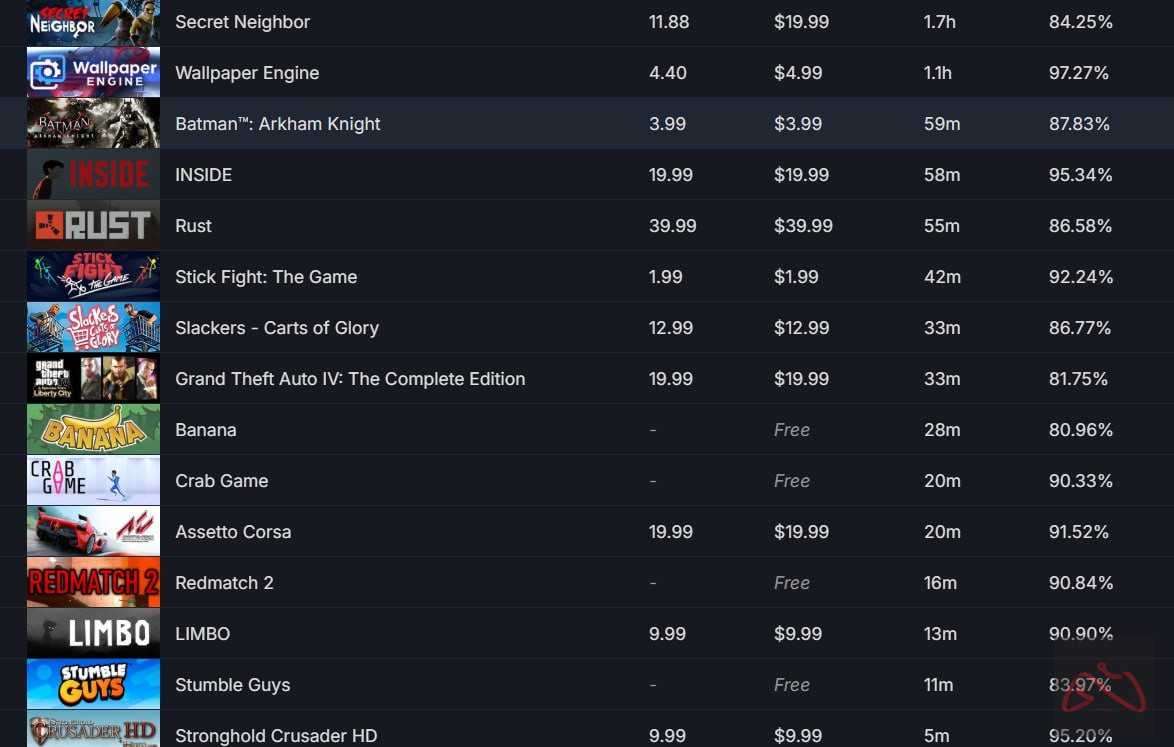Screen dimensions: 1174x747
Task: Click the Batman Arkham Knight cover art
Action: click(x=93, y=124)
